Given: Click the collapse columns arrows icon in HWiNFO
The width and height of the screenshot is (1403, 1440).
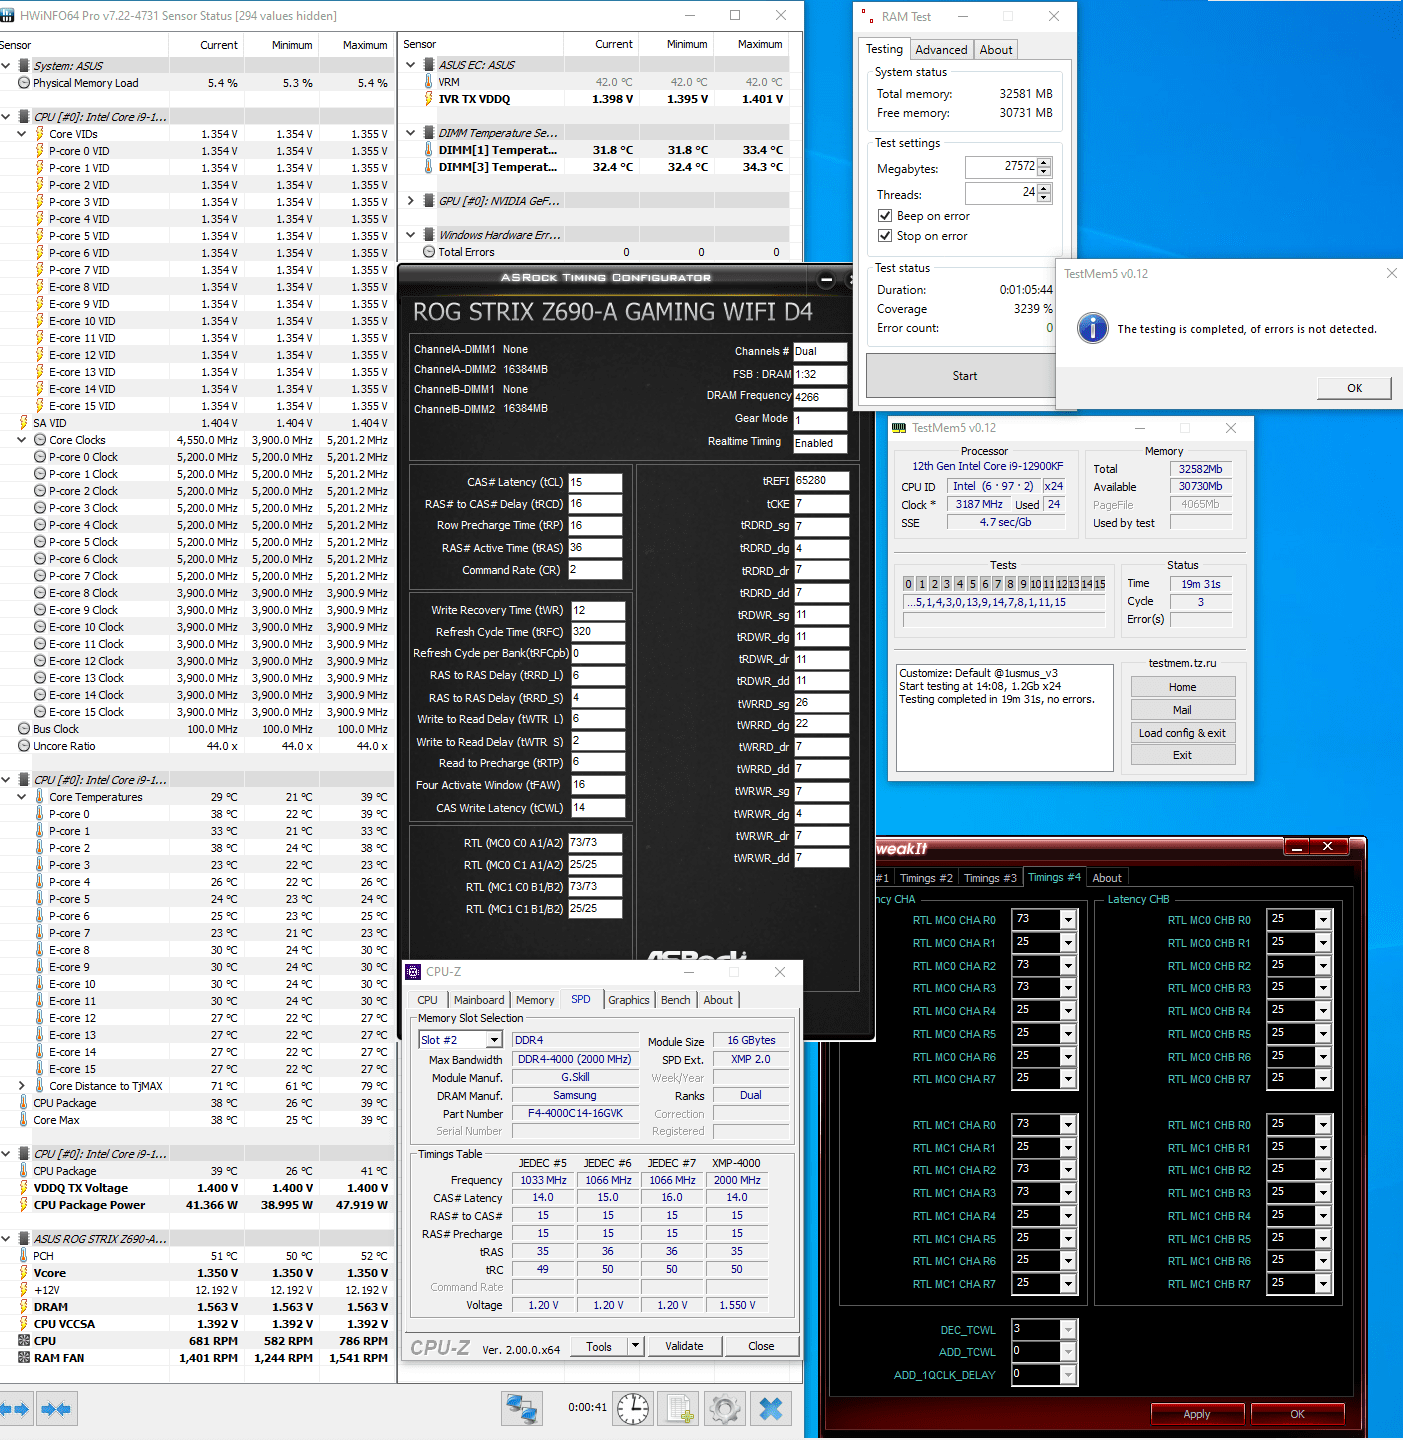Looking at the screenshot, I should [x=56, y=1409].
